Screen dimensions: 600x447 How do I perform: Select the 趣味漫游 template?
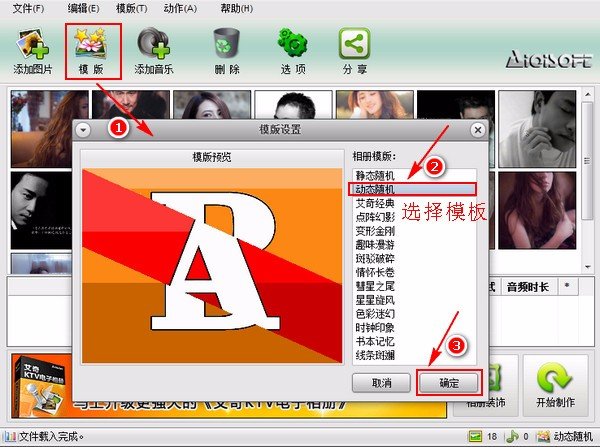click(414, 245)
